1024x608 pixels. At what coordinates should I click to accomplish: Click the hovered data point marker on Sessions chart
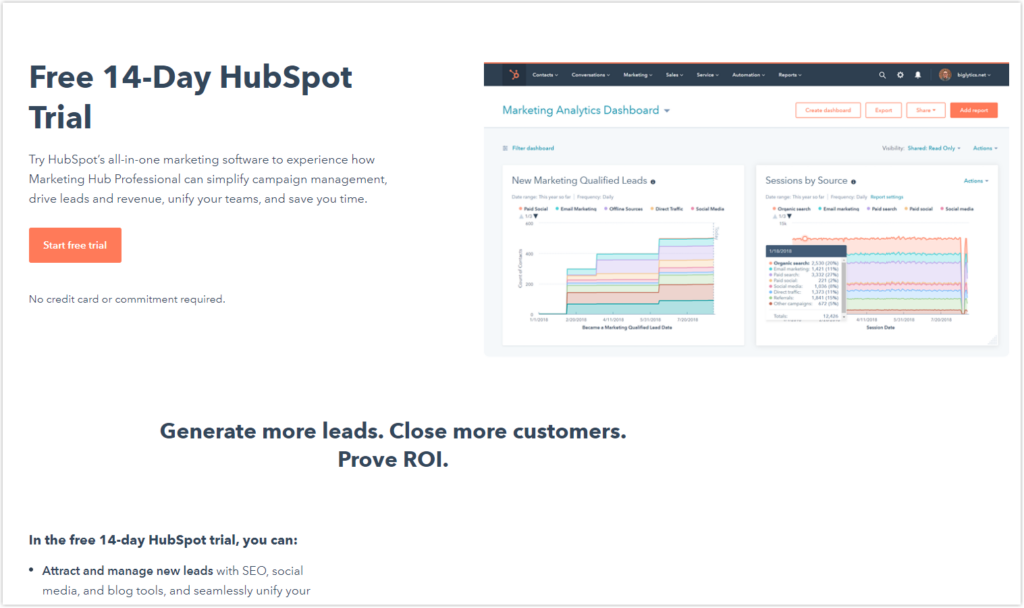[x=805, y=239]
